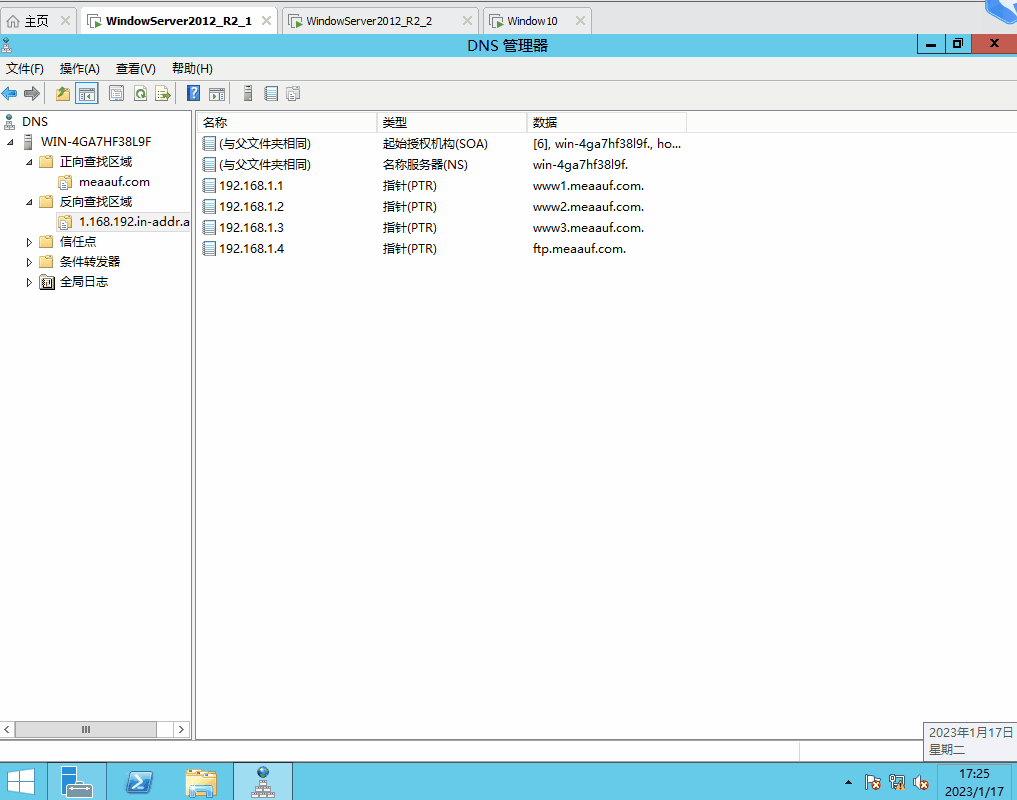
Task: Select the 名称服务器(NS) record row
Action: (x=442, y=165)
